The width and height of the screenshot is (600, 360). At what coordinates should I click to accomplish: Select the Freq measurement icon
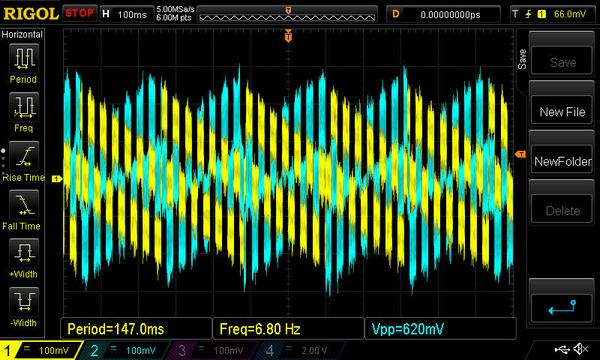point(24,107)
